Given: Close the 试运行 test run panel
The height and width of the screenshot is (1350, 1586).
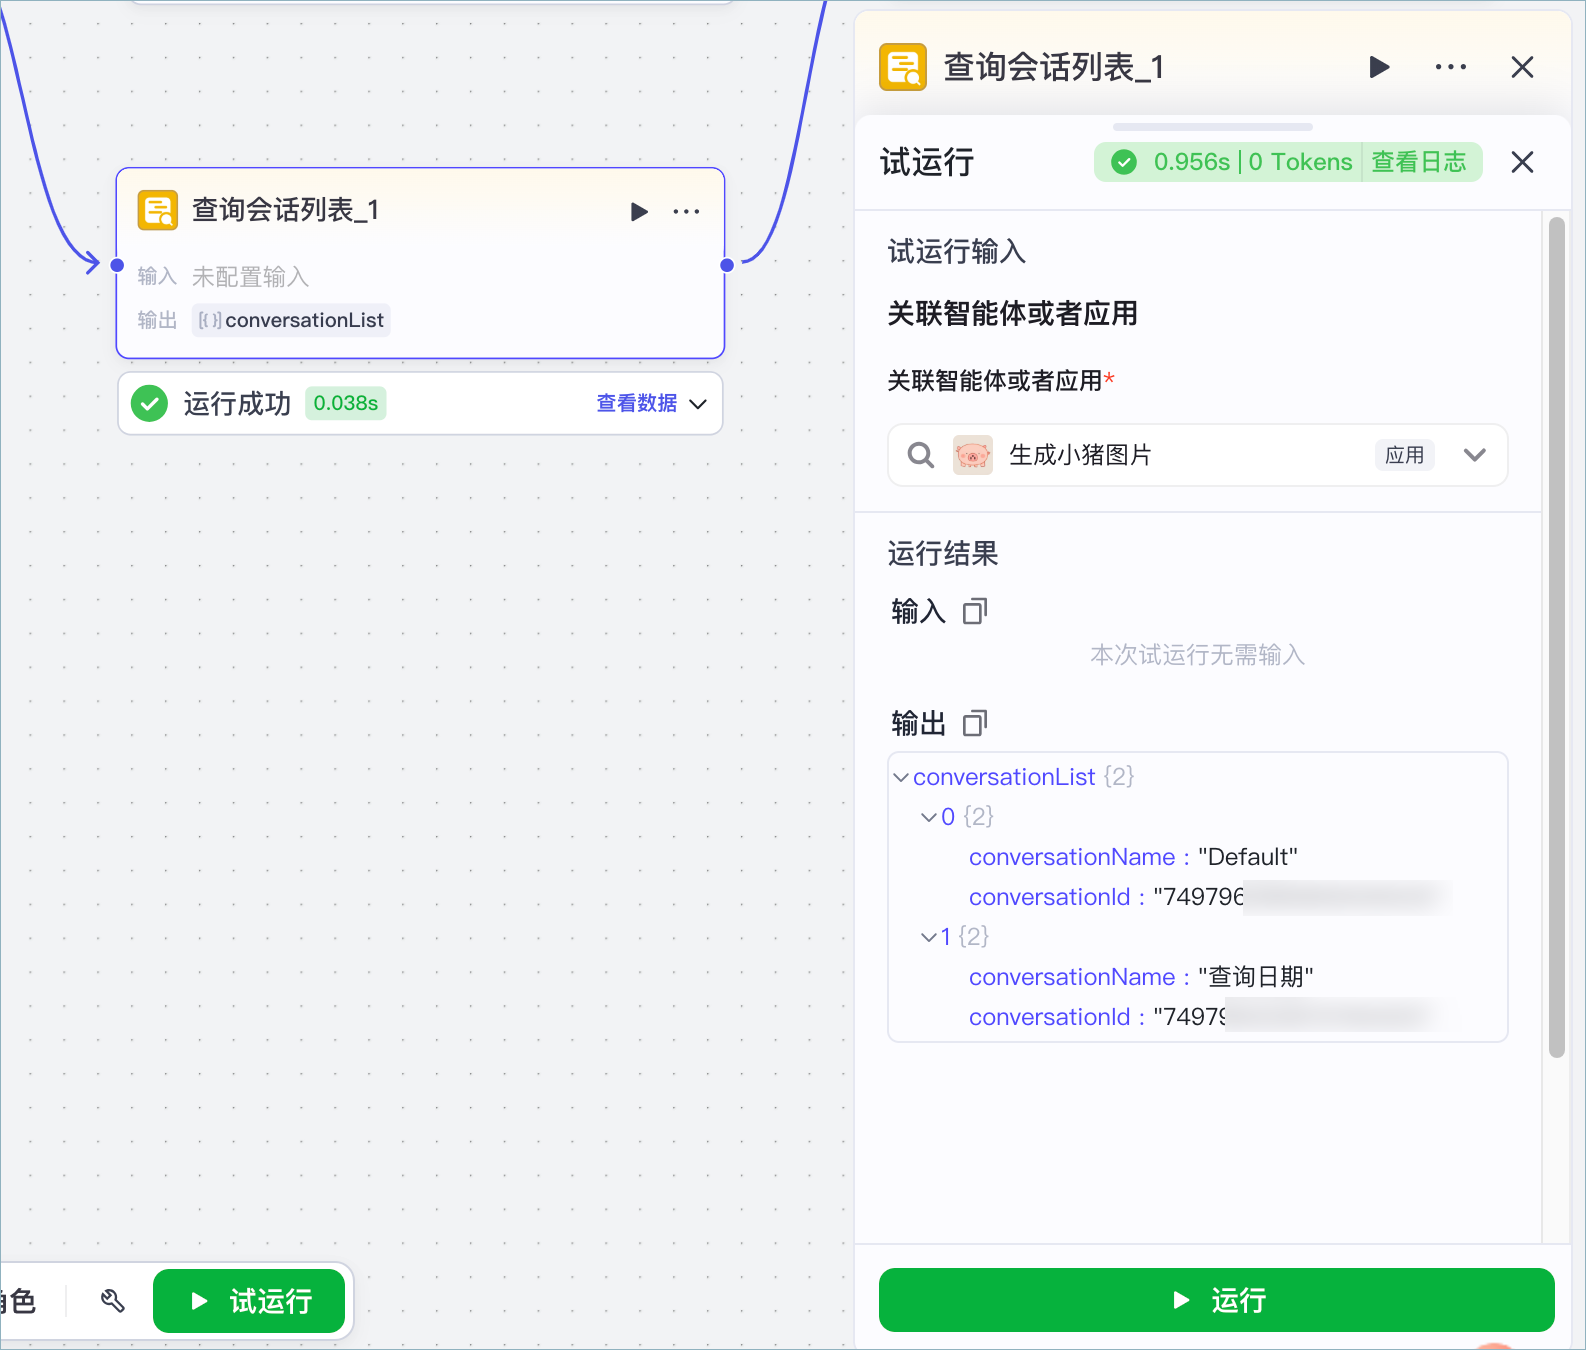Looking at the screenshot, I should (x=1522, y=162).
